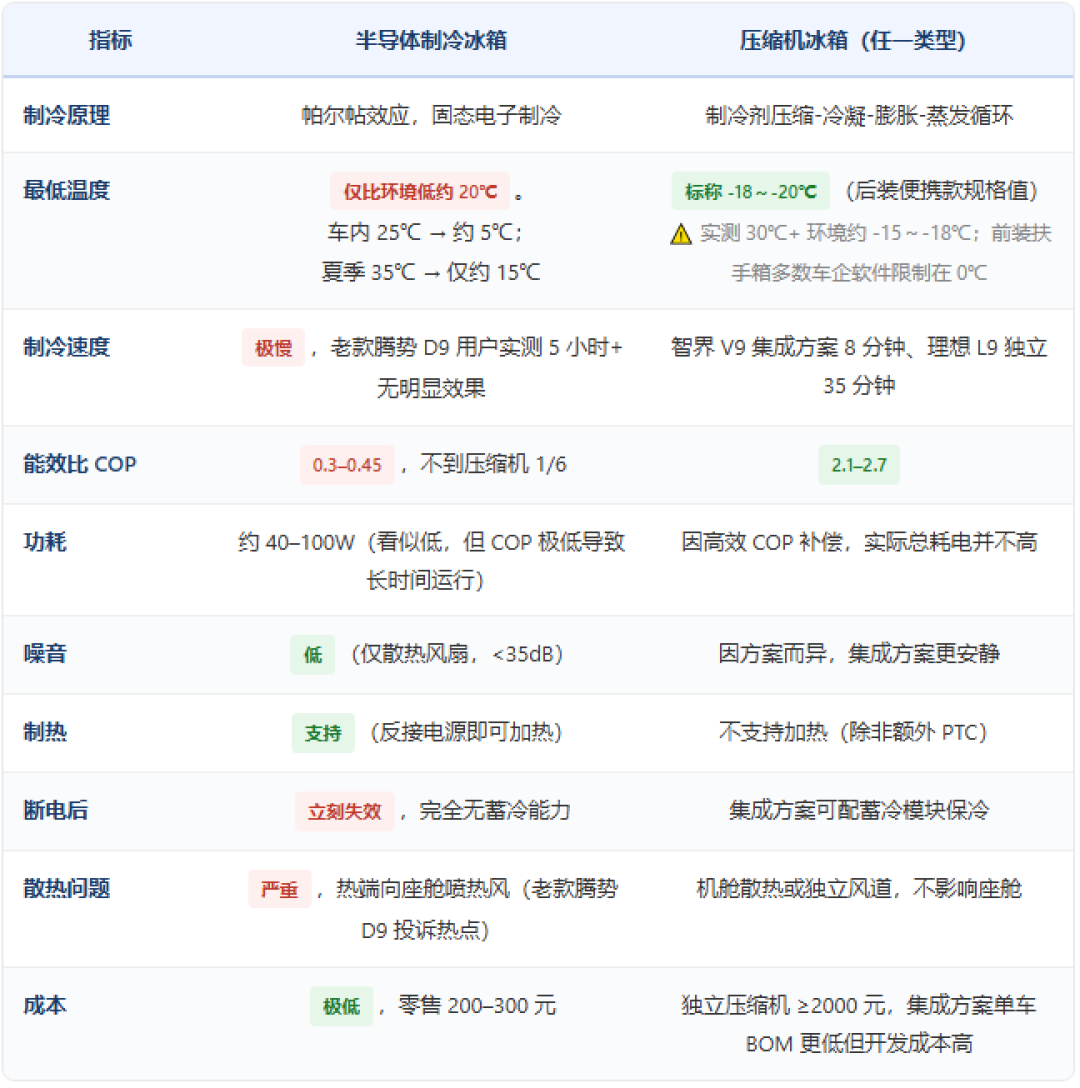Click the 指标 column header
The width and height of the screenshot is (1080, 1088).
[110, 40]
